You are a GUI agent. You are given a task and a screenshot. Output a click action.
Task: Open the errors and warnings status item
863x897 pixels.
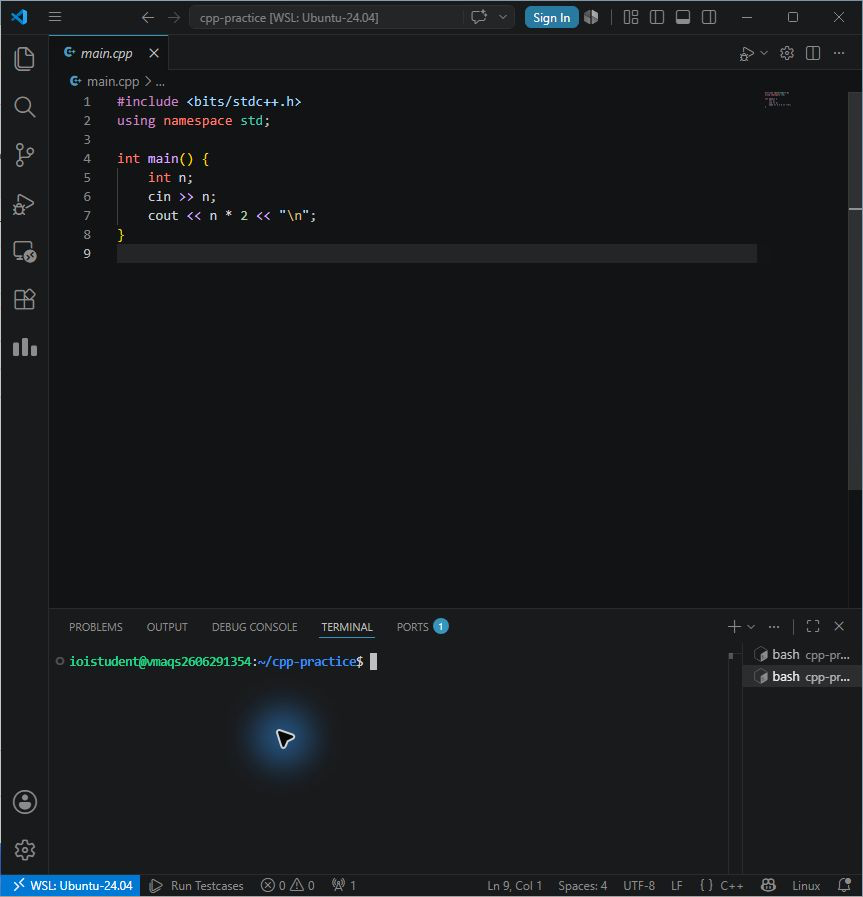pos(288,886)
